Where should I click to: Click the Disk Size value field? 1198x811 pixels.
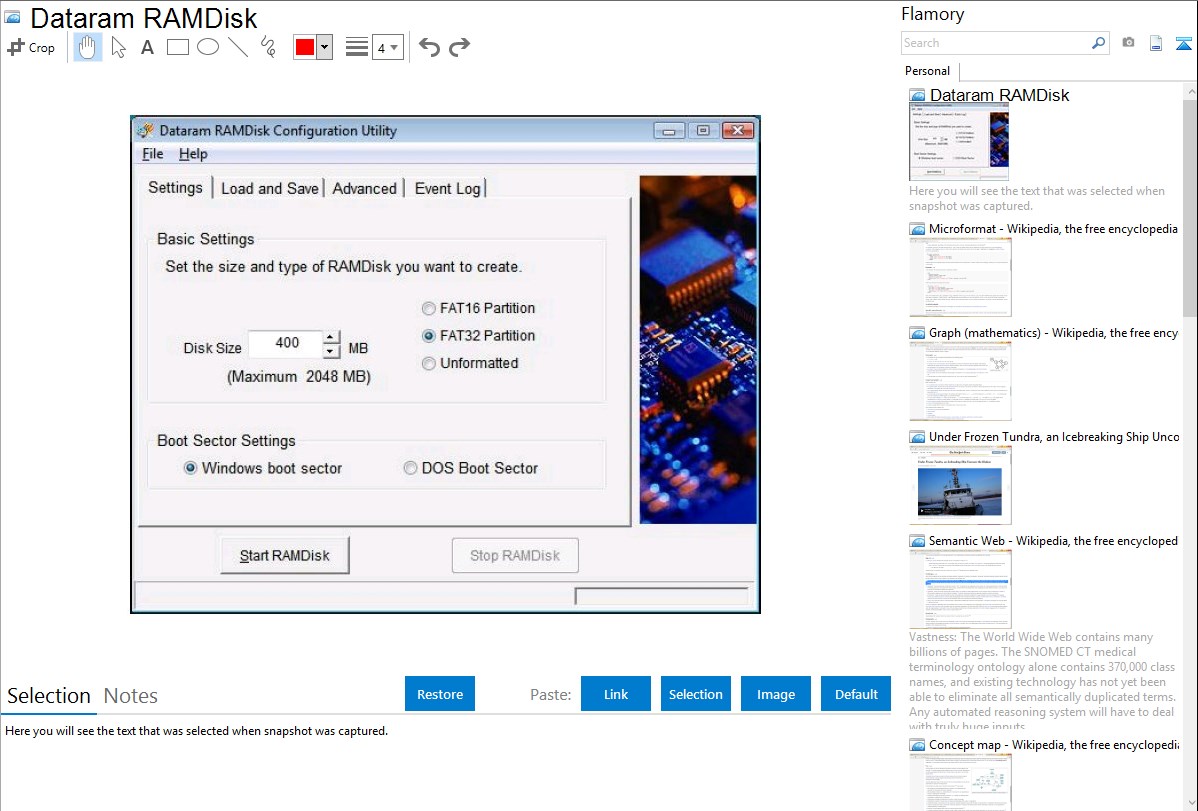click(286, 343)
